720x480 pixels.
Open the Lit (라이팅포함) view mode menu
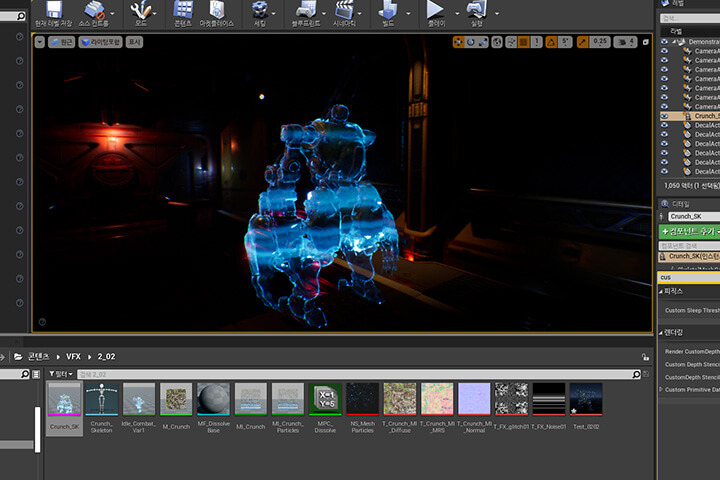(x=100, y=42)
